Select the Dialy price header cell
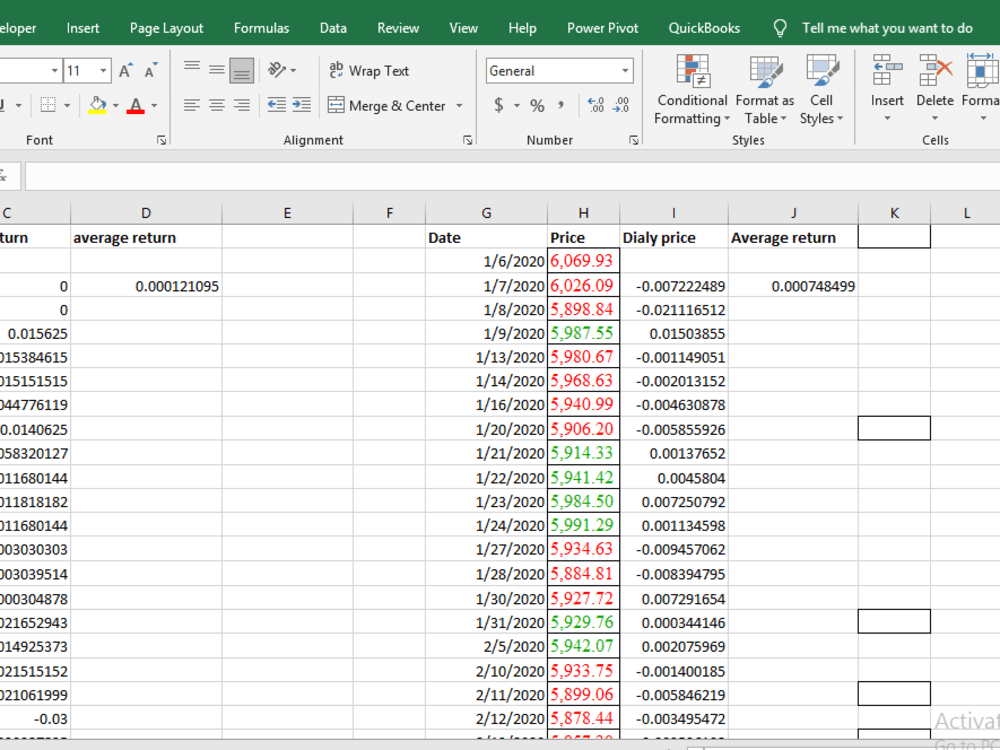 point(674,237)
